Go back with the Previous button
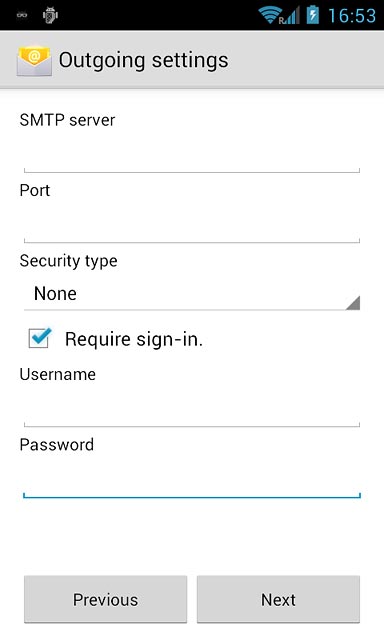Image resolution: width=384 pixels, height=640 pixels. click(x=105, y=599)
